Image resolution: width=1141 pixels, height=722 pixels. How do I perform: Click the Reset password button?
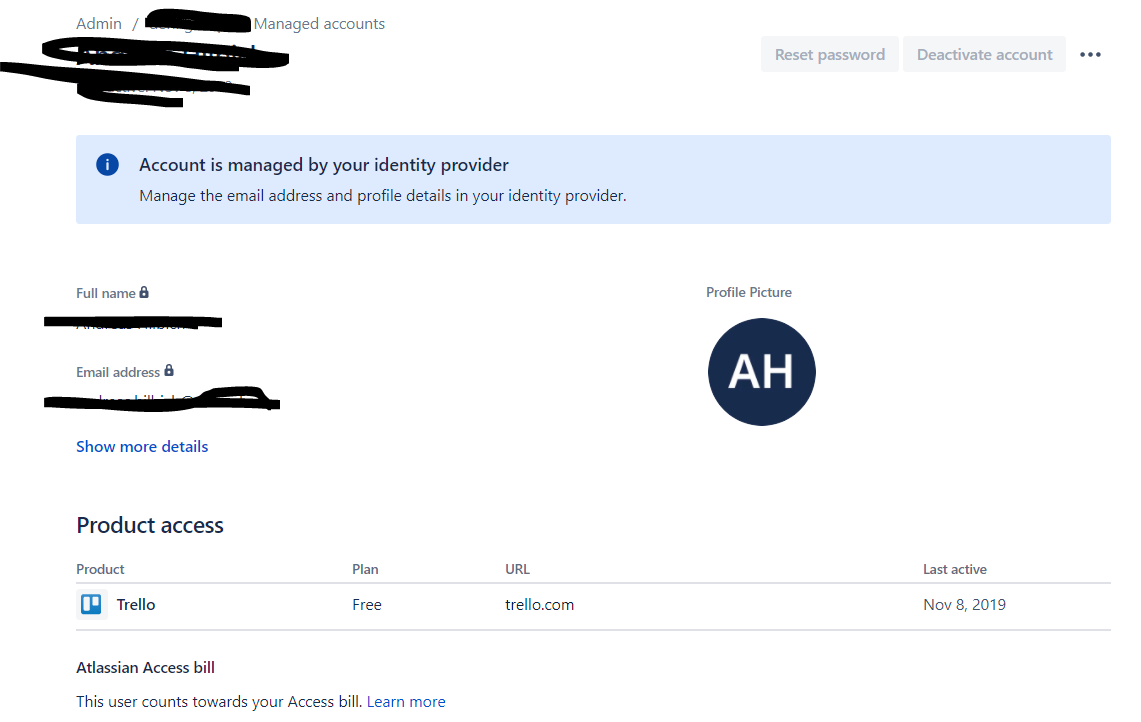pyautogui.click(x=830, y=55)
